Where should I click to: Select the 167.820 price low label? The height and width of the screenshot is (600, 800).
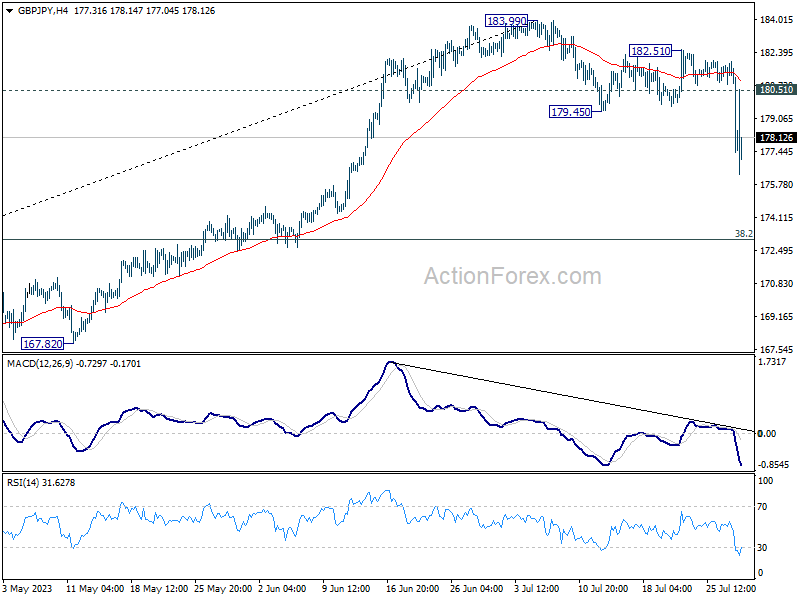pyautogui.click(x=43, y=344)
